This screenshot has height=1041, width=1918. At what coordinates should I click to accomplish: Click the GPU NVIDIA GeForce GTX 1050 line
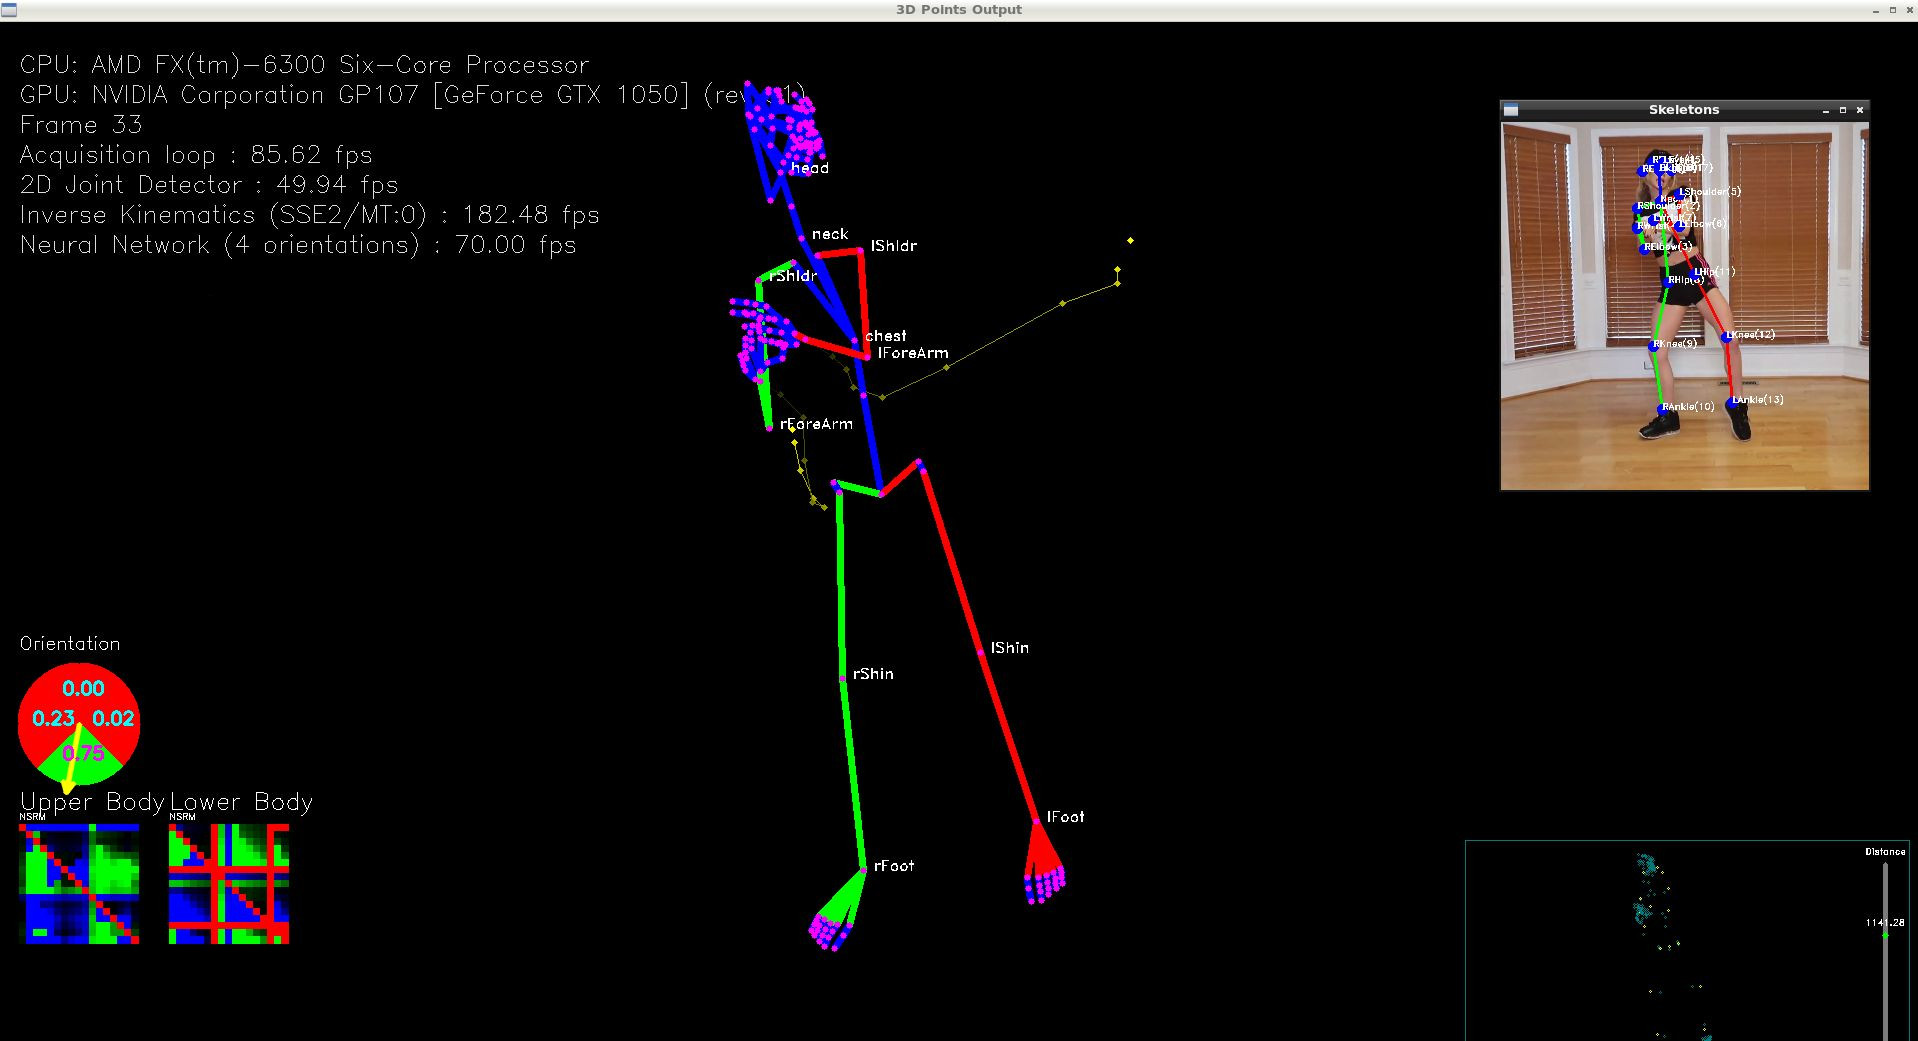click(x=412, y=95)
